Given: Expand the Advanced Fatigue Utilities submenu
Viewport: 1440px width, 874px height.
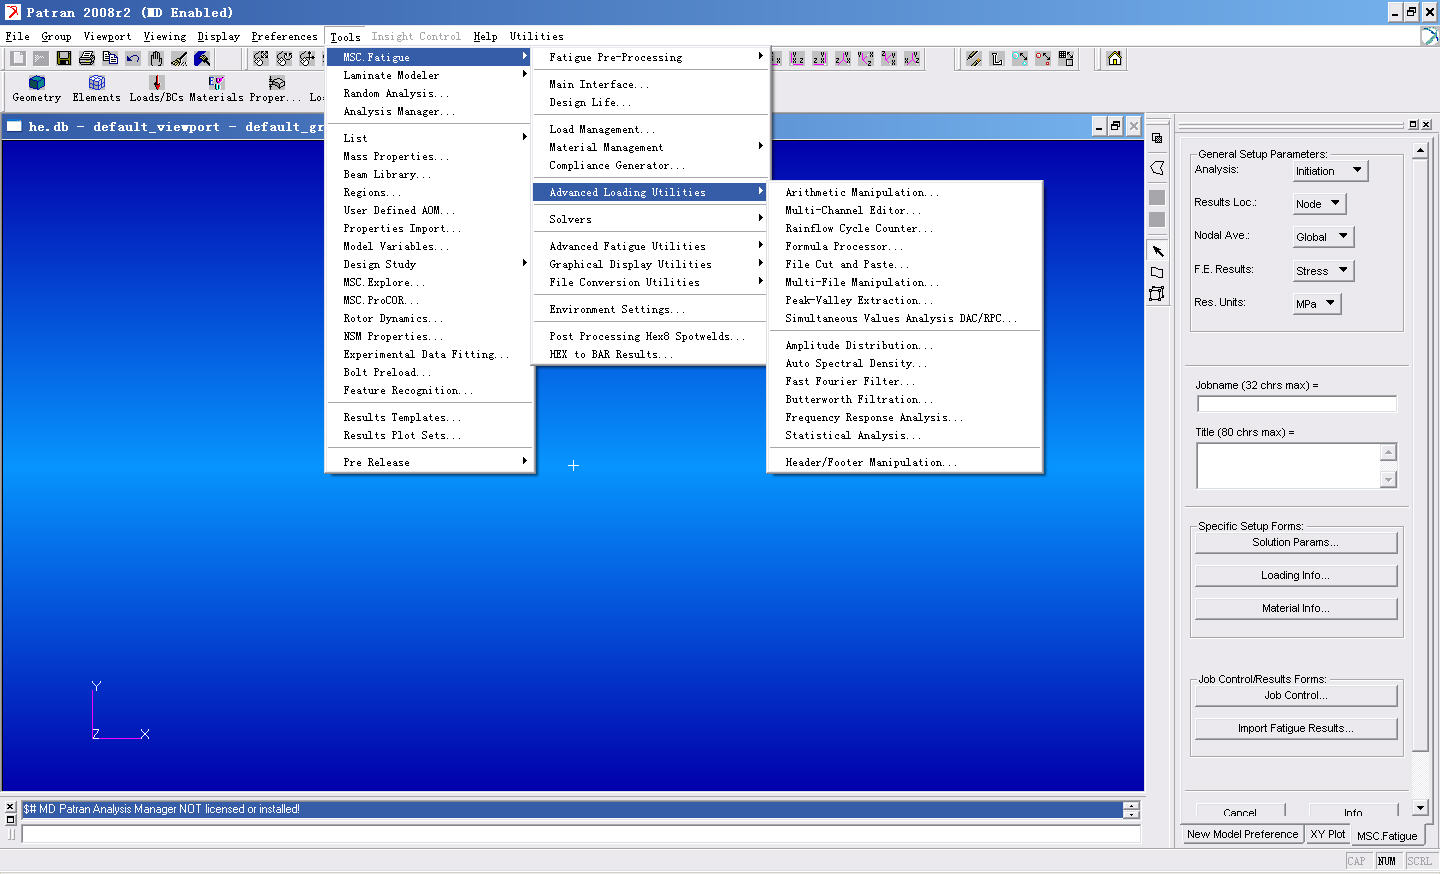Looking at the screenshot, I should coord(652,246).
